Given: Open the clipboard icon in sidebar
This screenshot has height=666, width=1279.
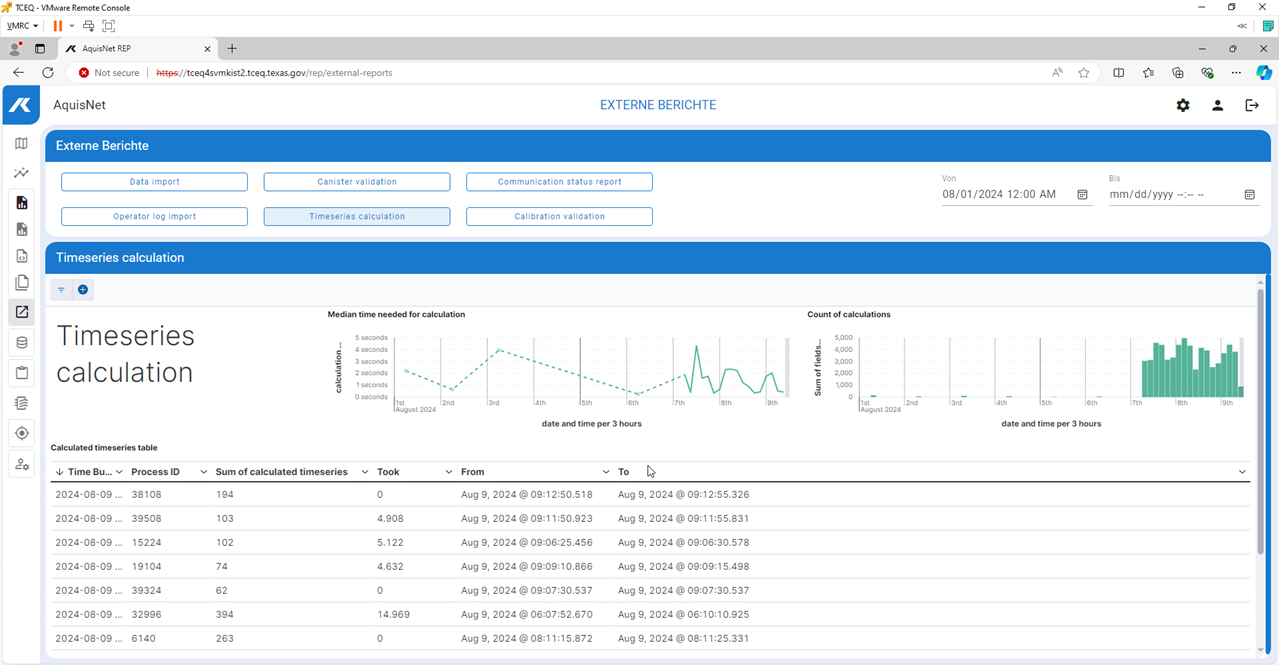Looking at the screenshot, I should 21,373.
